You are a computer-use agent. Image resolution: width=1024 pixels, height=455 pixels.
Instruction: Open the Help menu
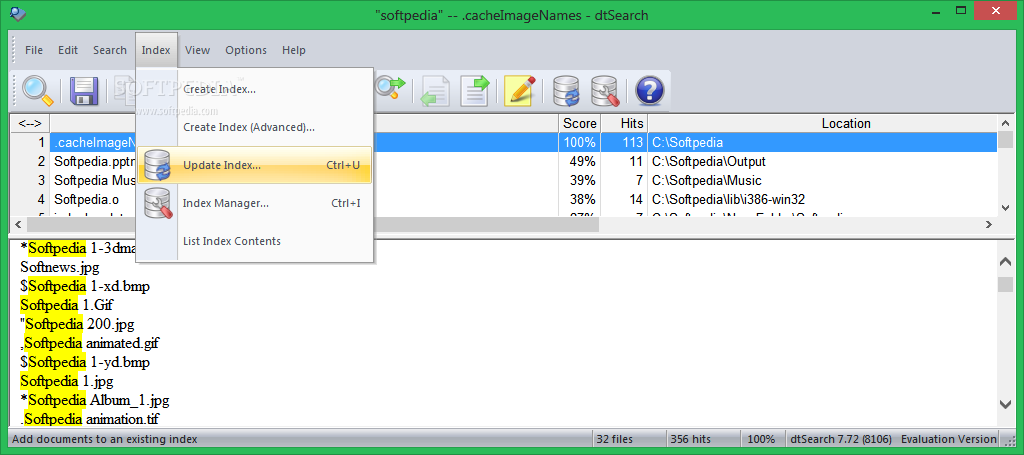coord(294,50)
